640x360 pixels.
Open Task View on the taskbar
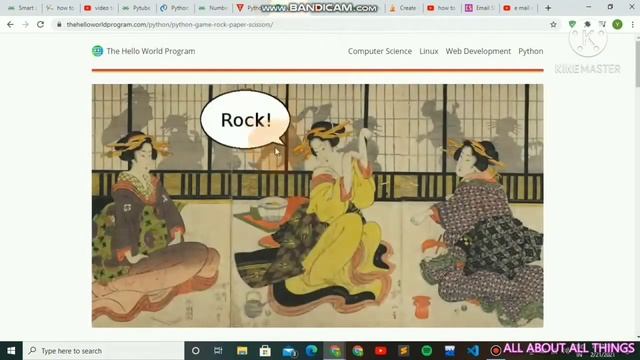[x=218, y=351]
